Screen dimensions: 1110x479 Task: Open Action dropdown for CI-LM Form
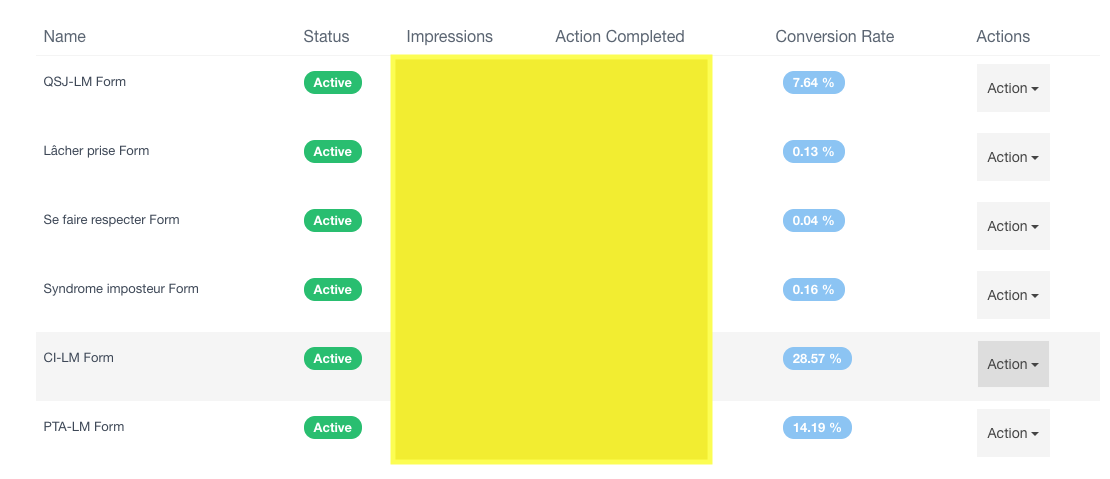click(1013, 364)
